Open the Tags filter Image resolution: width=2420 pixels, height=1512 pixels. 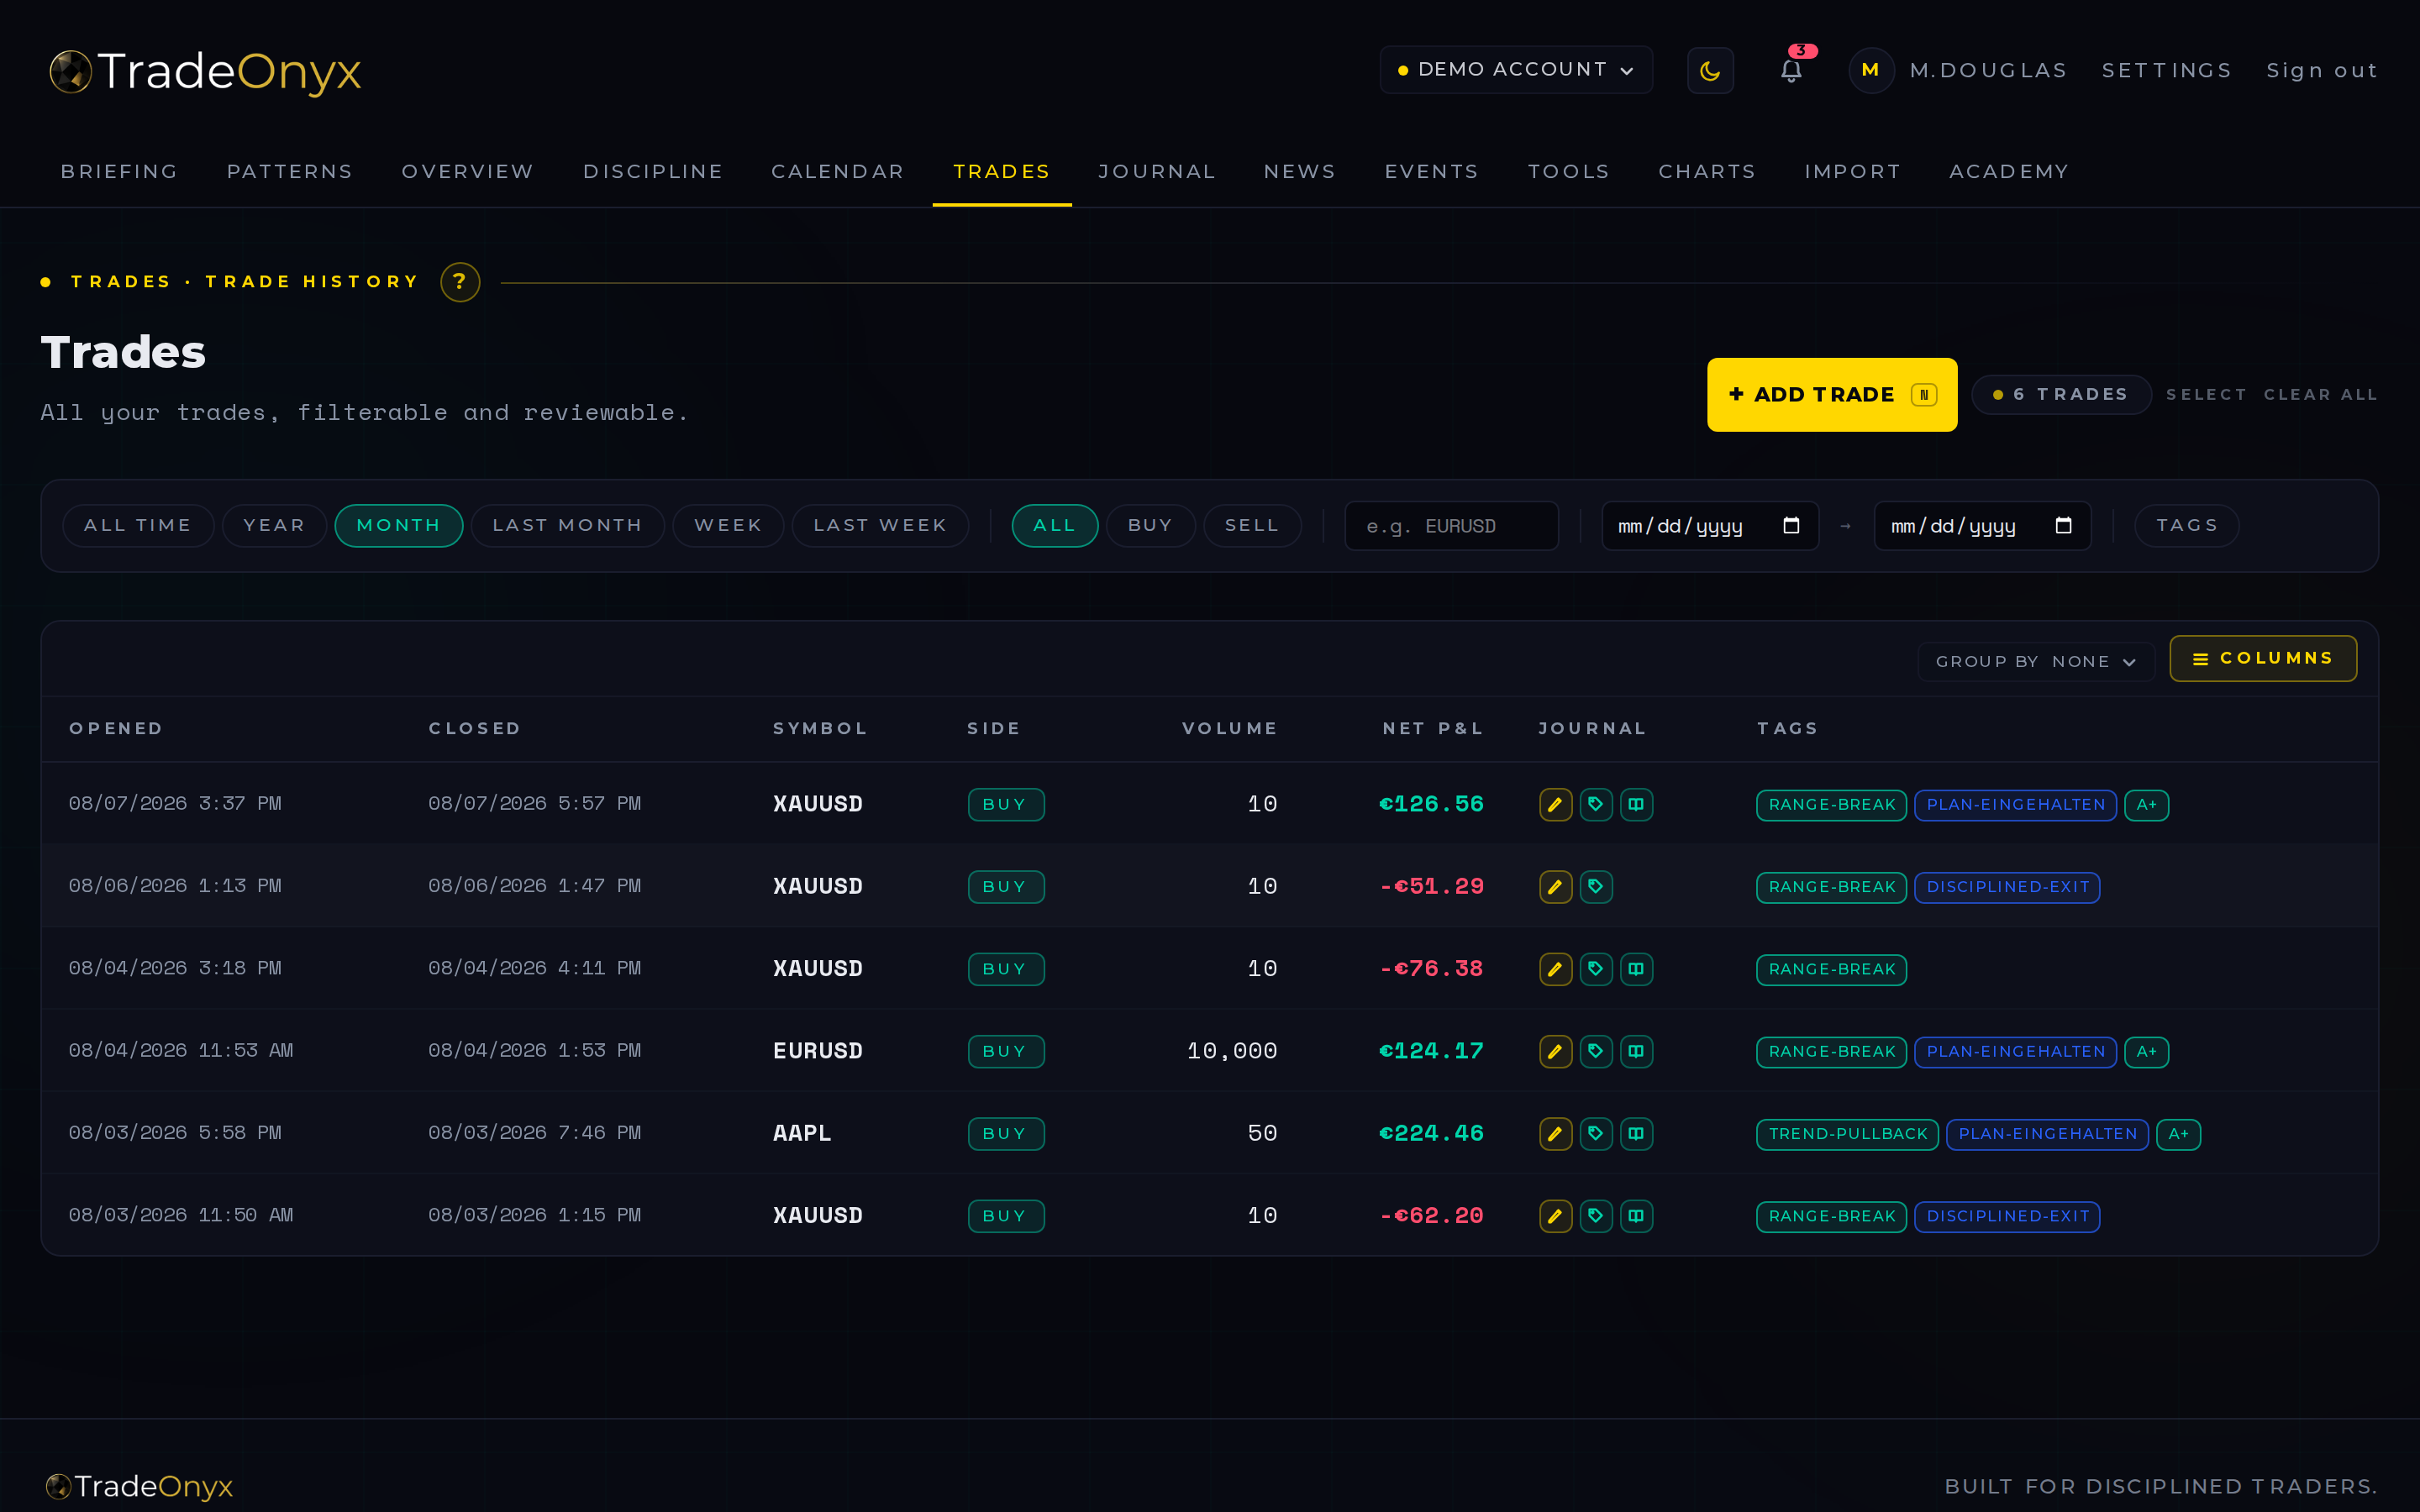coord(2186,526)
